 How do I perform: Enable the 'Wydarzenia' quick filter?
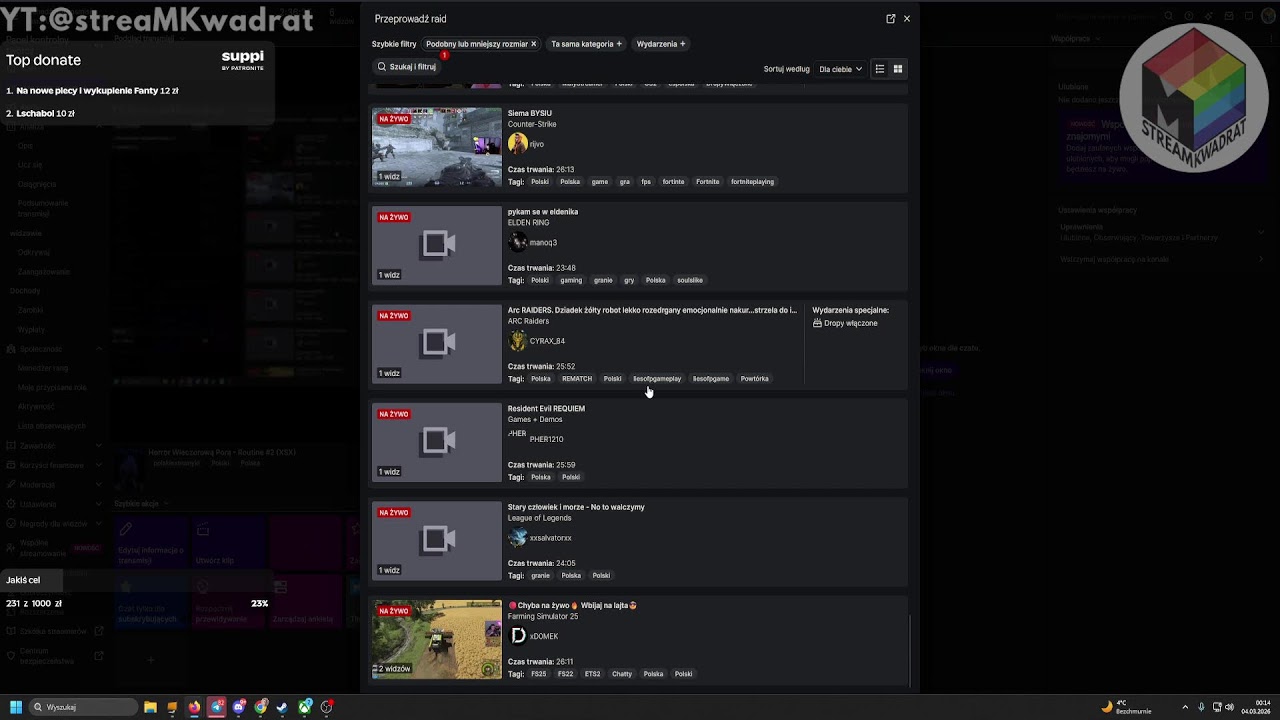[661, 44]
